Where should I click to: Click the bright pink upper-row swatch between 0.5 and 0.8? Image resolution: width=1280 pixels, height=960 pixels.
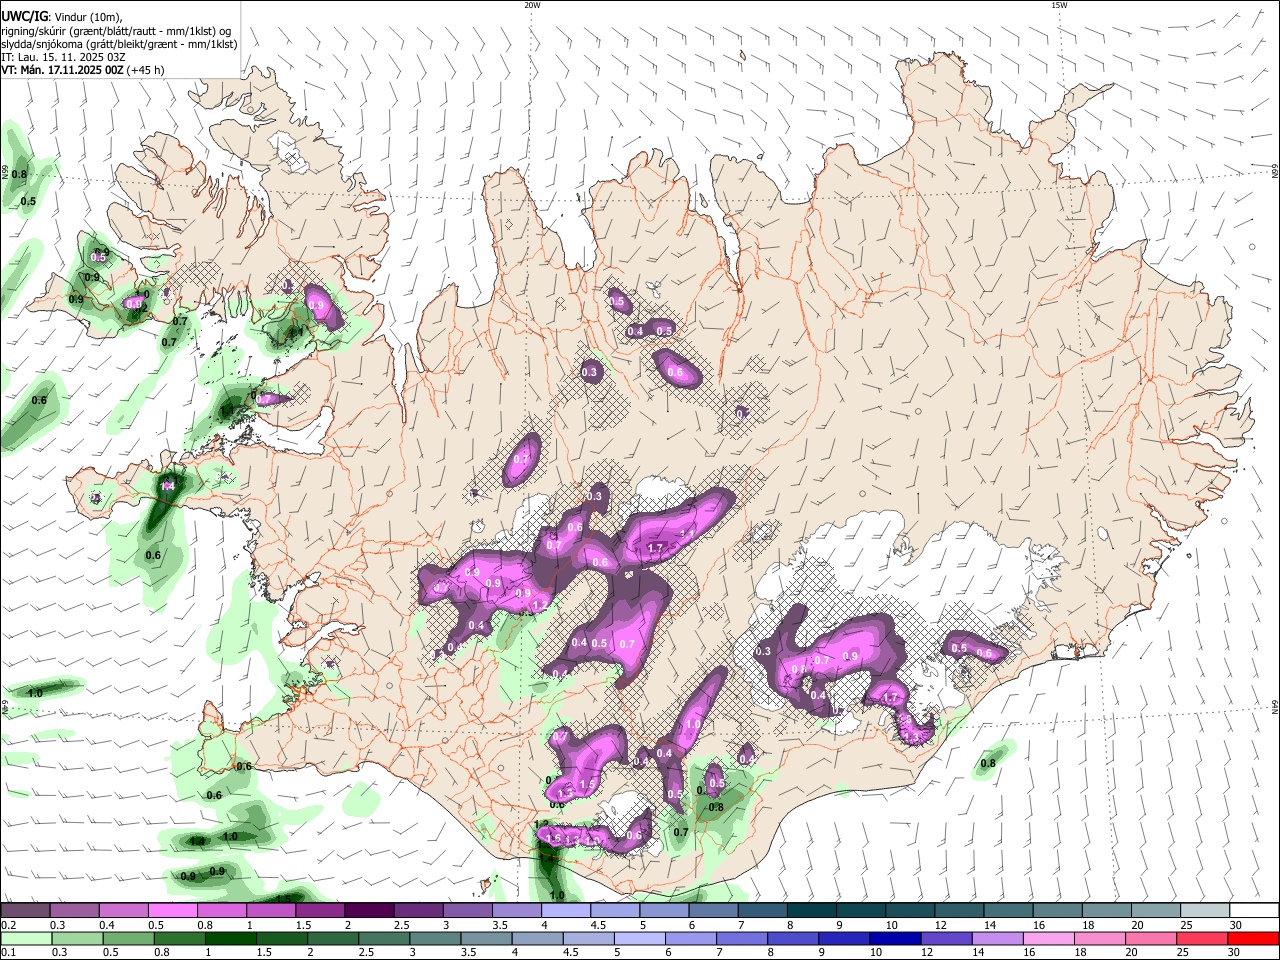pos(172,911)
